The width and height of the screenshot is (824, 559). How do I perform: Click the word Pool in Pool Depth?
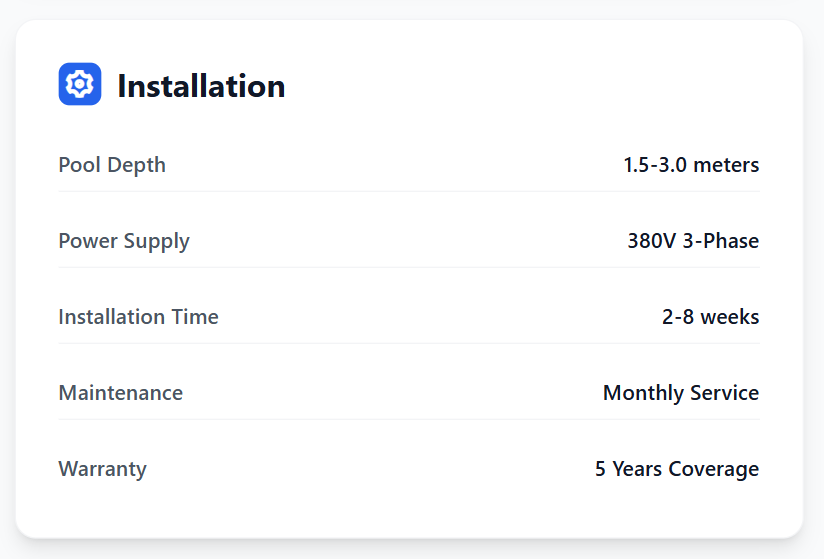pyautogui.click(x=78, y=165)
